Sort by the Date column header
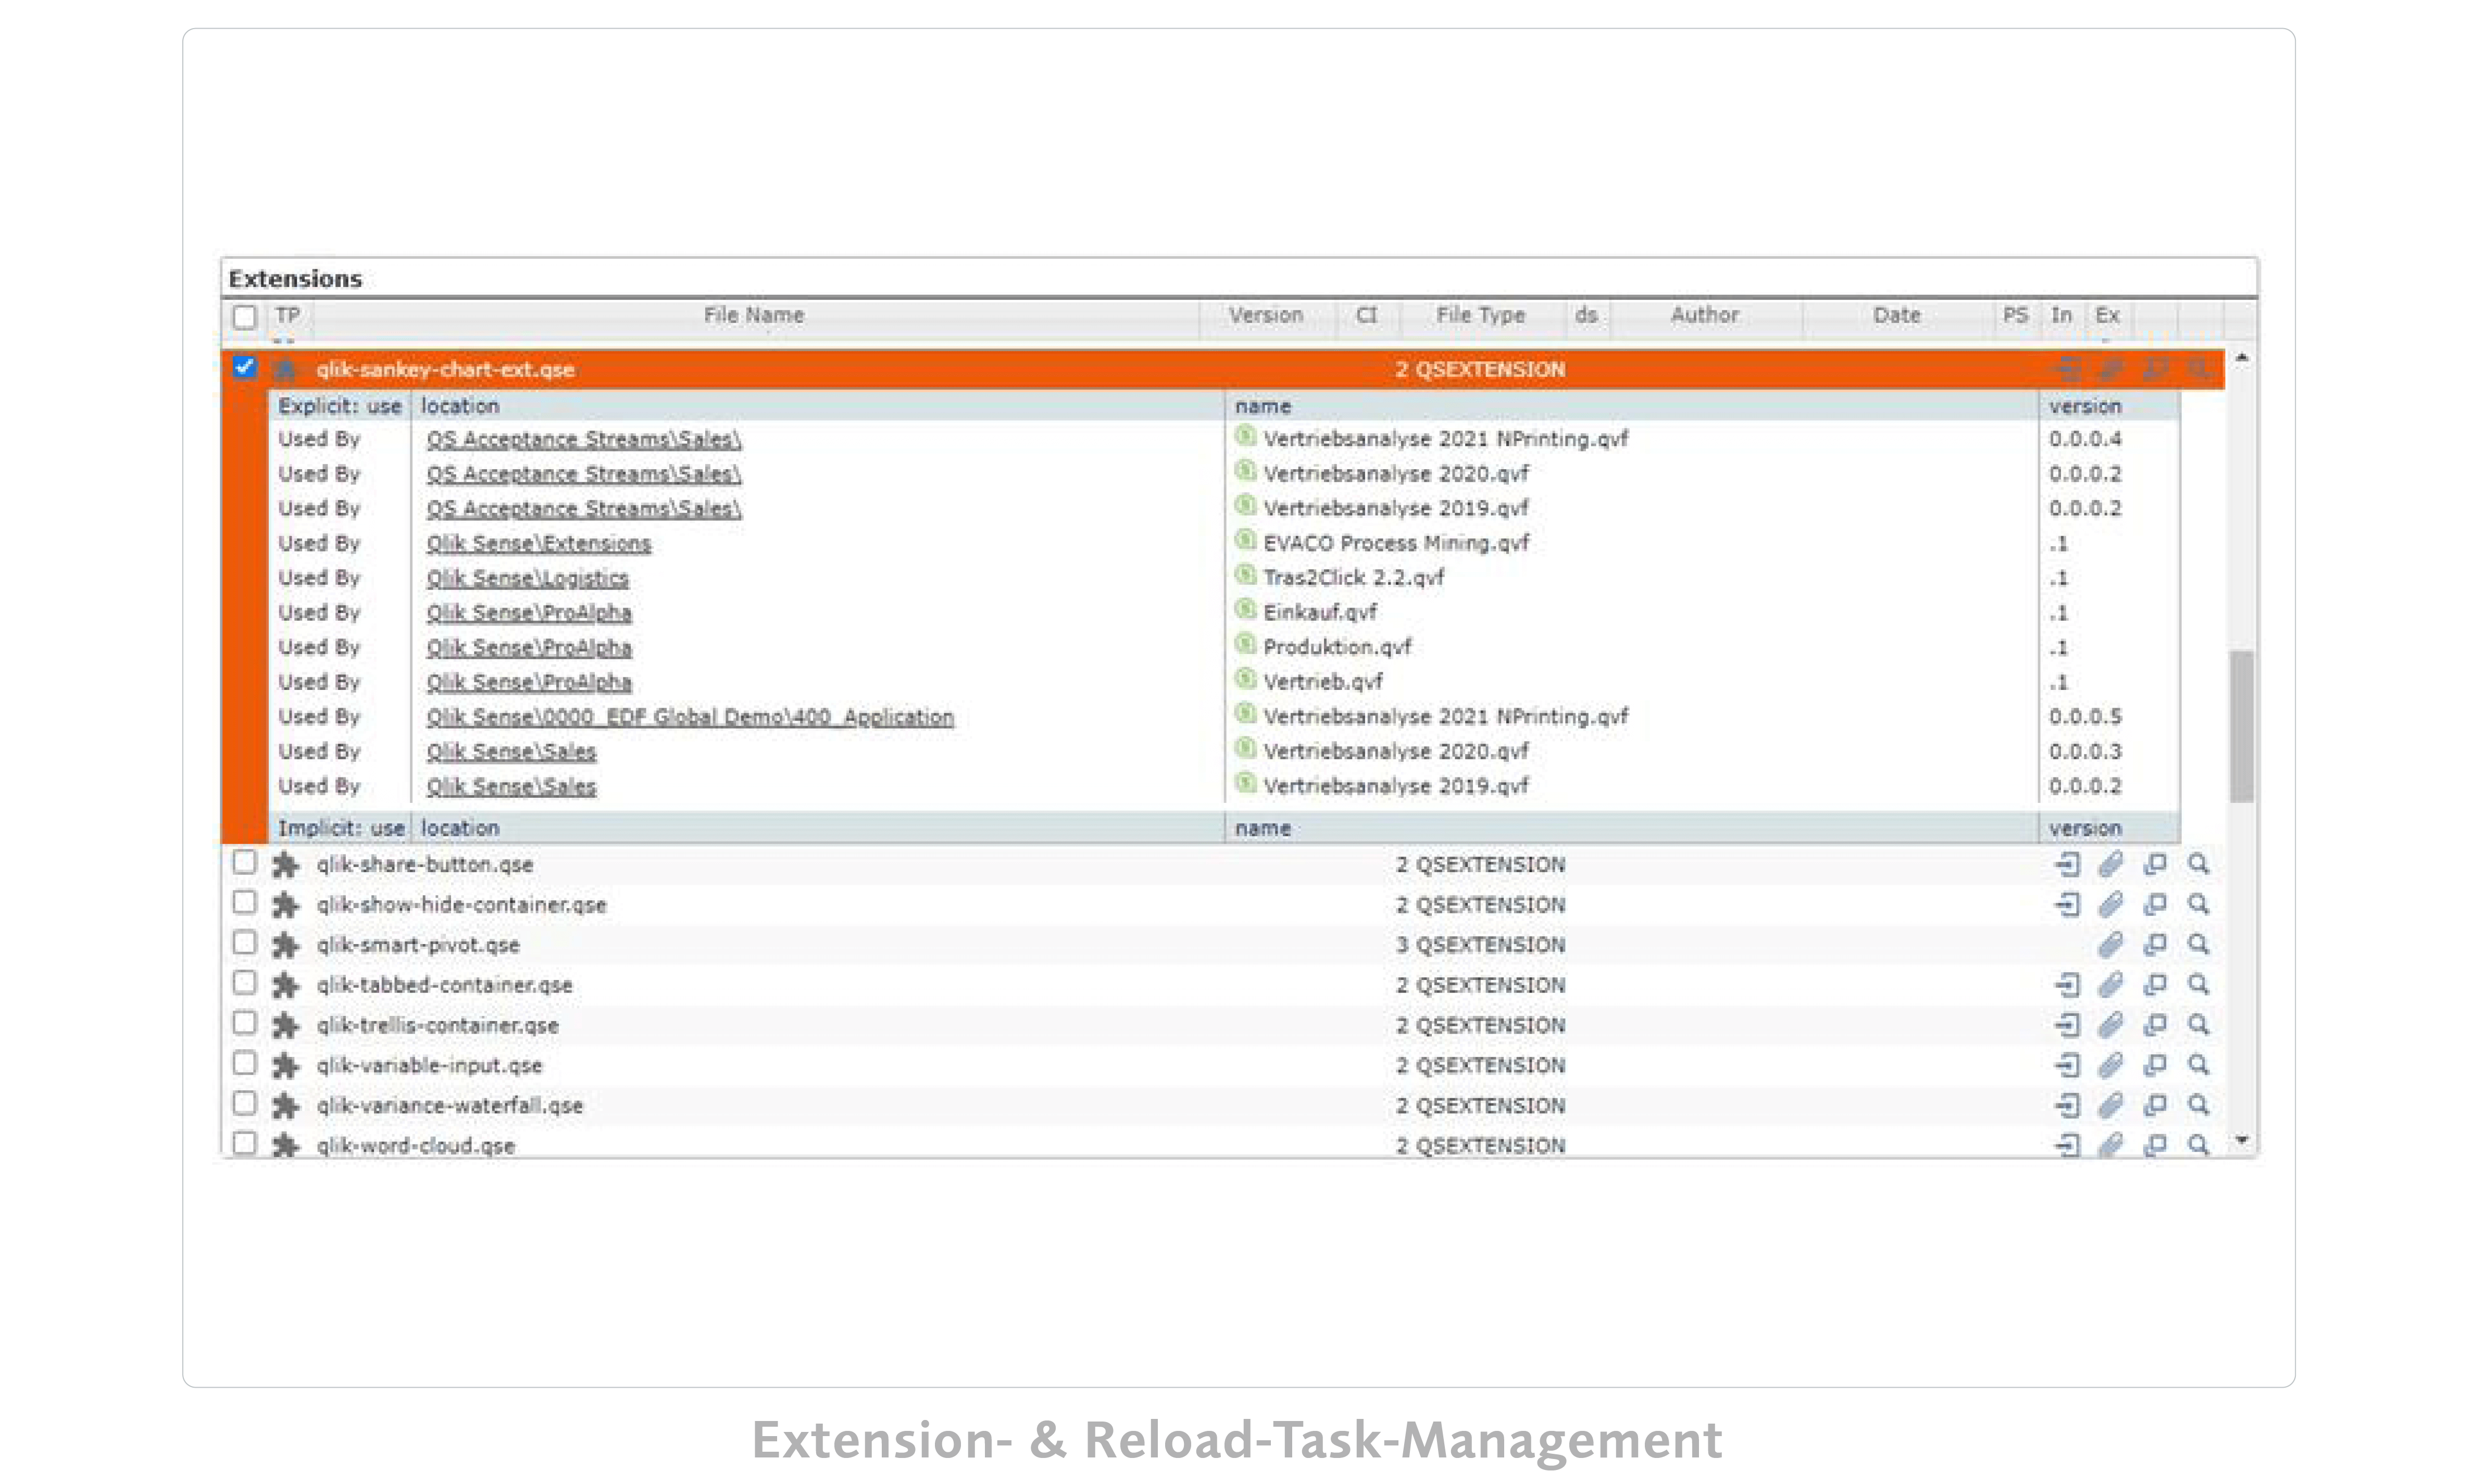2474x1484 pixels. point(1897,315)
